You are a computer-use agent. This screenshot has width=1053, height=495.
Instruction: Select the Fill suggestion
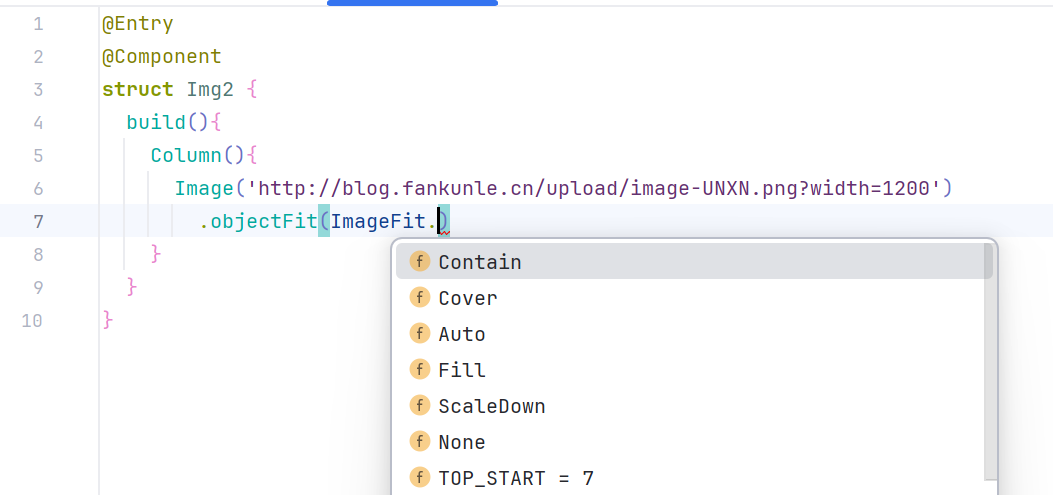(462, 370)
